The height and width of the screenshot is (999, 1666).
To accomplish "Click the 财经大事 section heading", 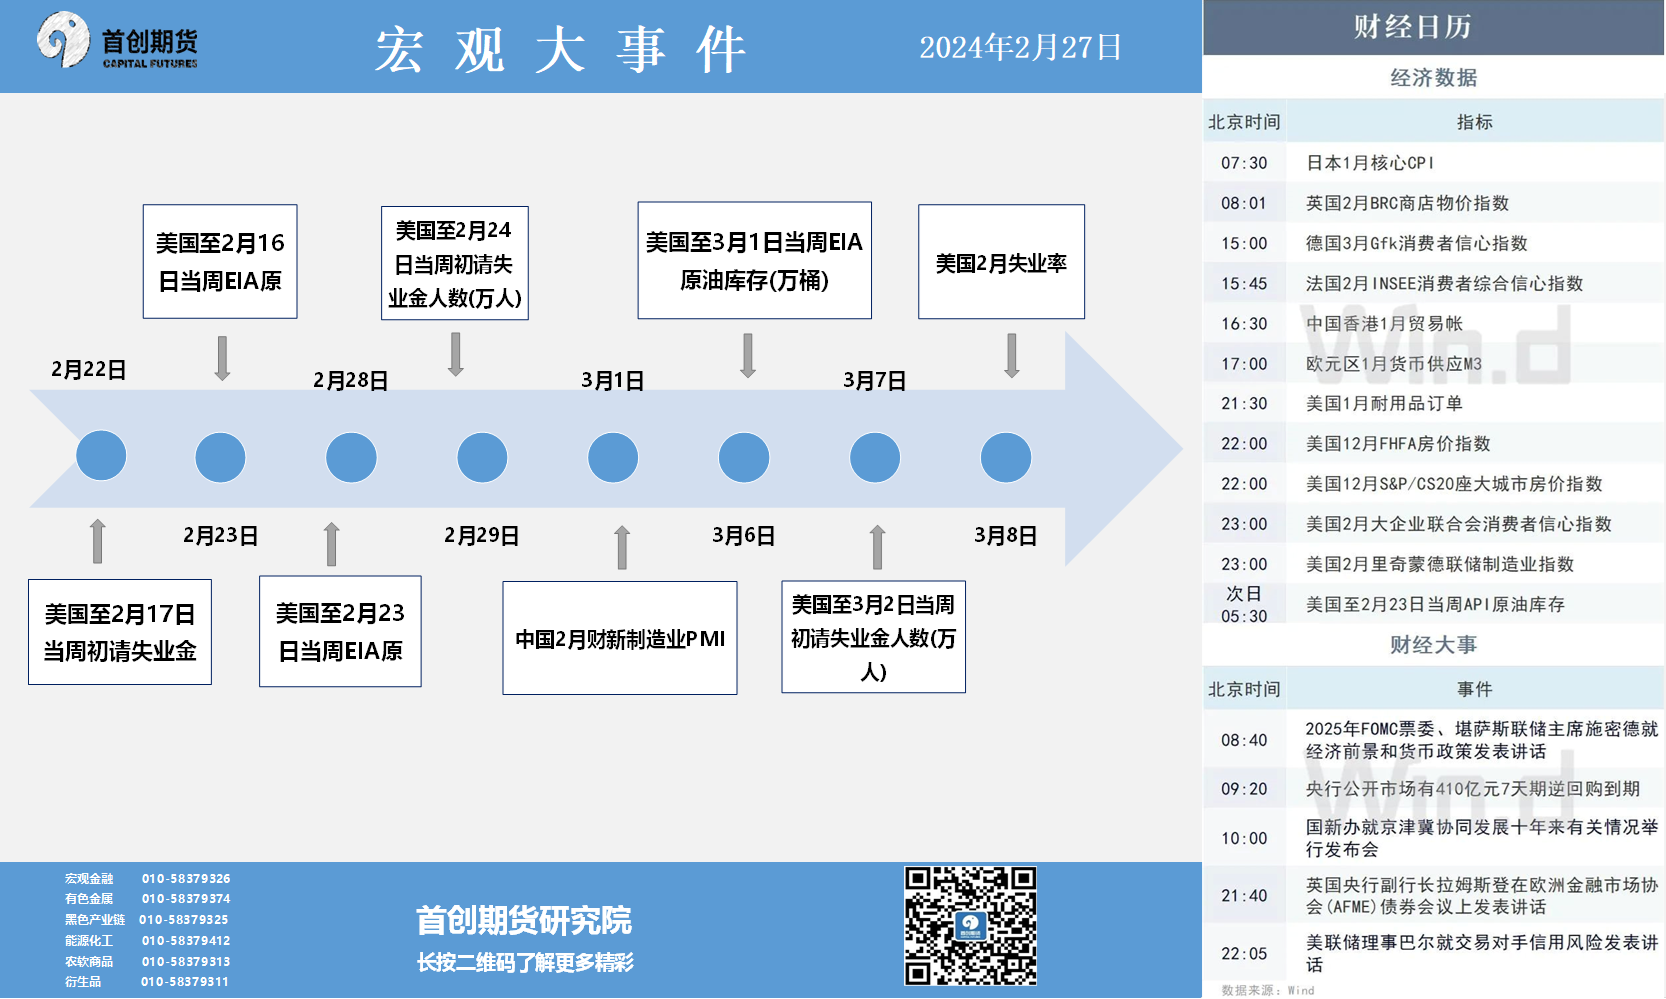I will point(1433,645).
